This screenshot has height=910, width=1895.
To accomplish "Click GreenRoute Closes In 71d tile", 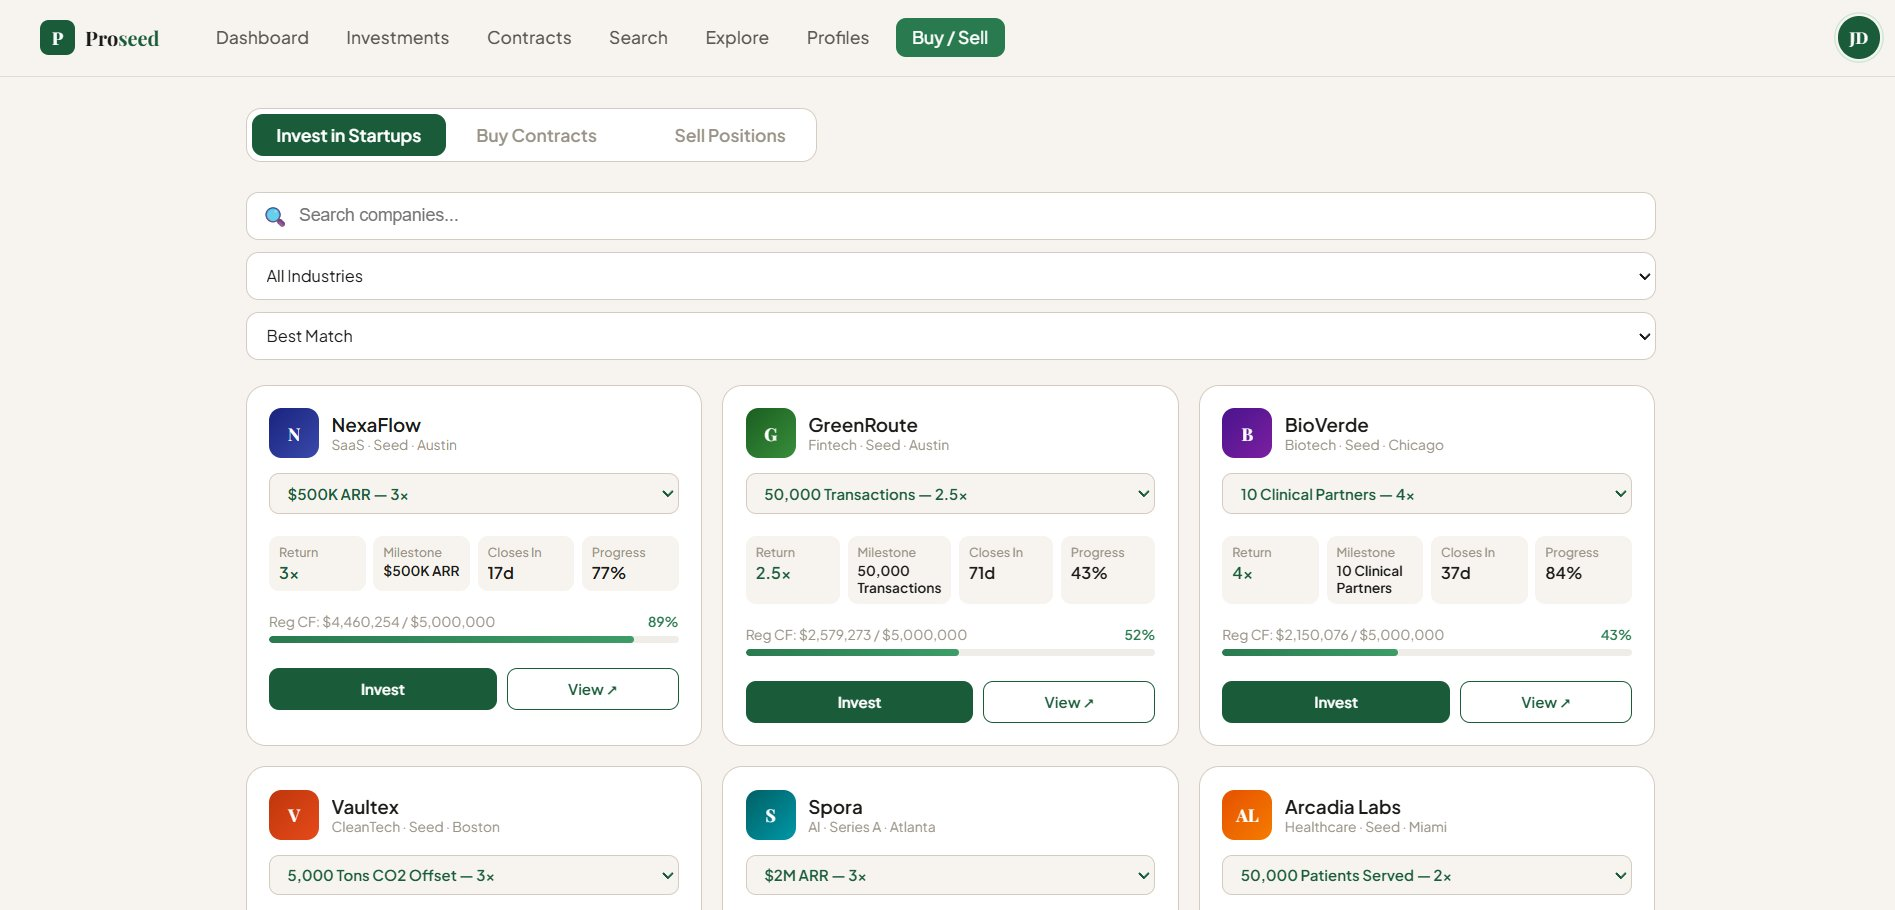I will [1005, 570].
